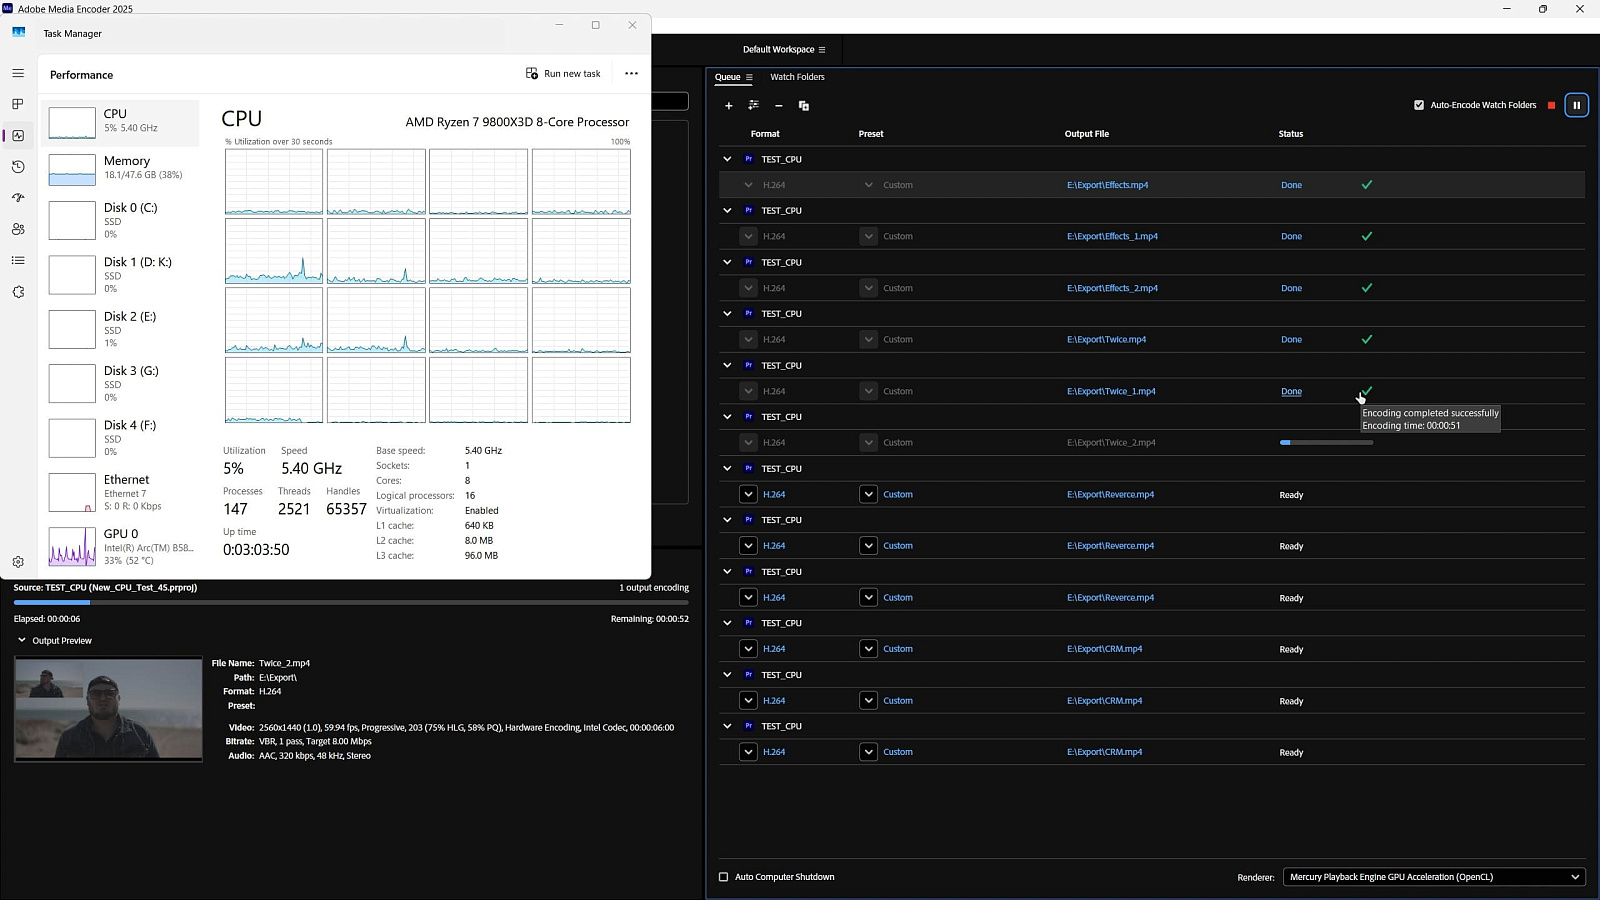The height and width of the screenshot is (900, 1600).
Task: Collapse the TEST_CPU item above Reverce.mp4 first entry
Action: (x=727, y=468)
